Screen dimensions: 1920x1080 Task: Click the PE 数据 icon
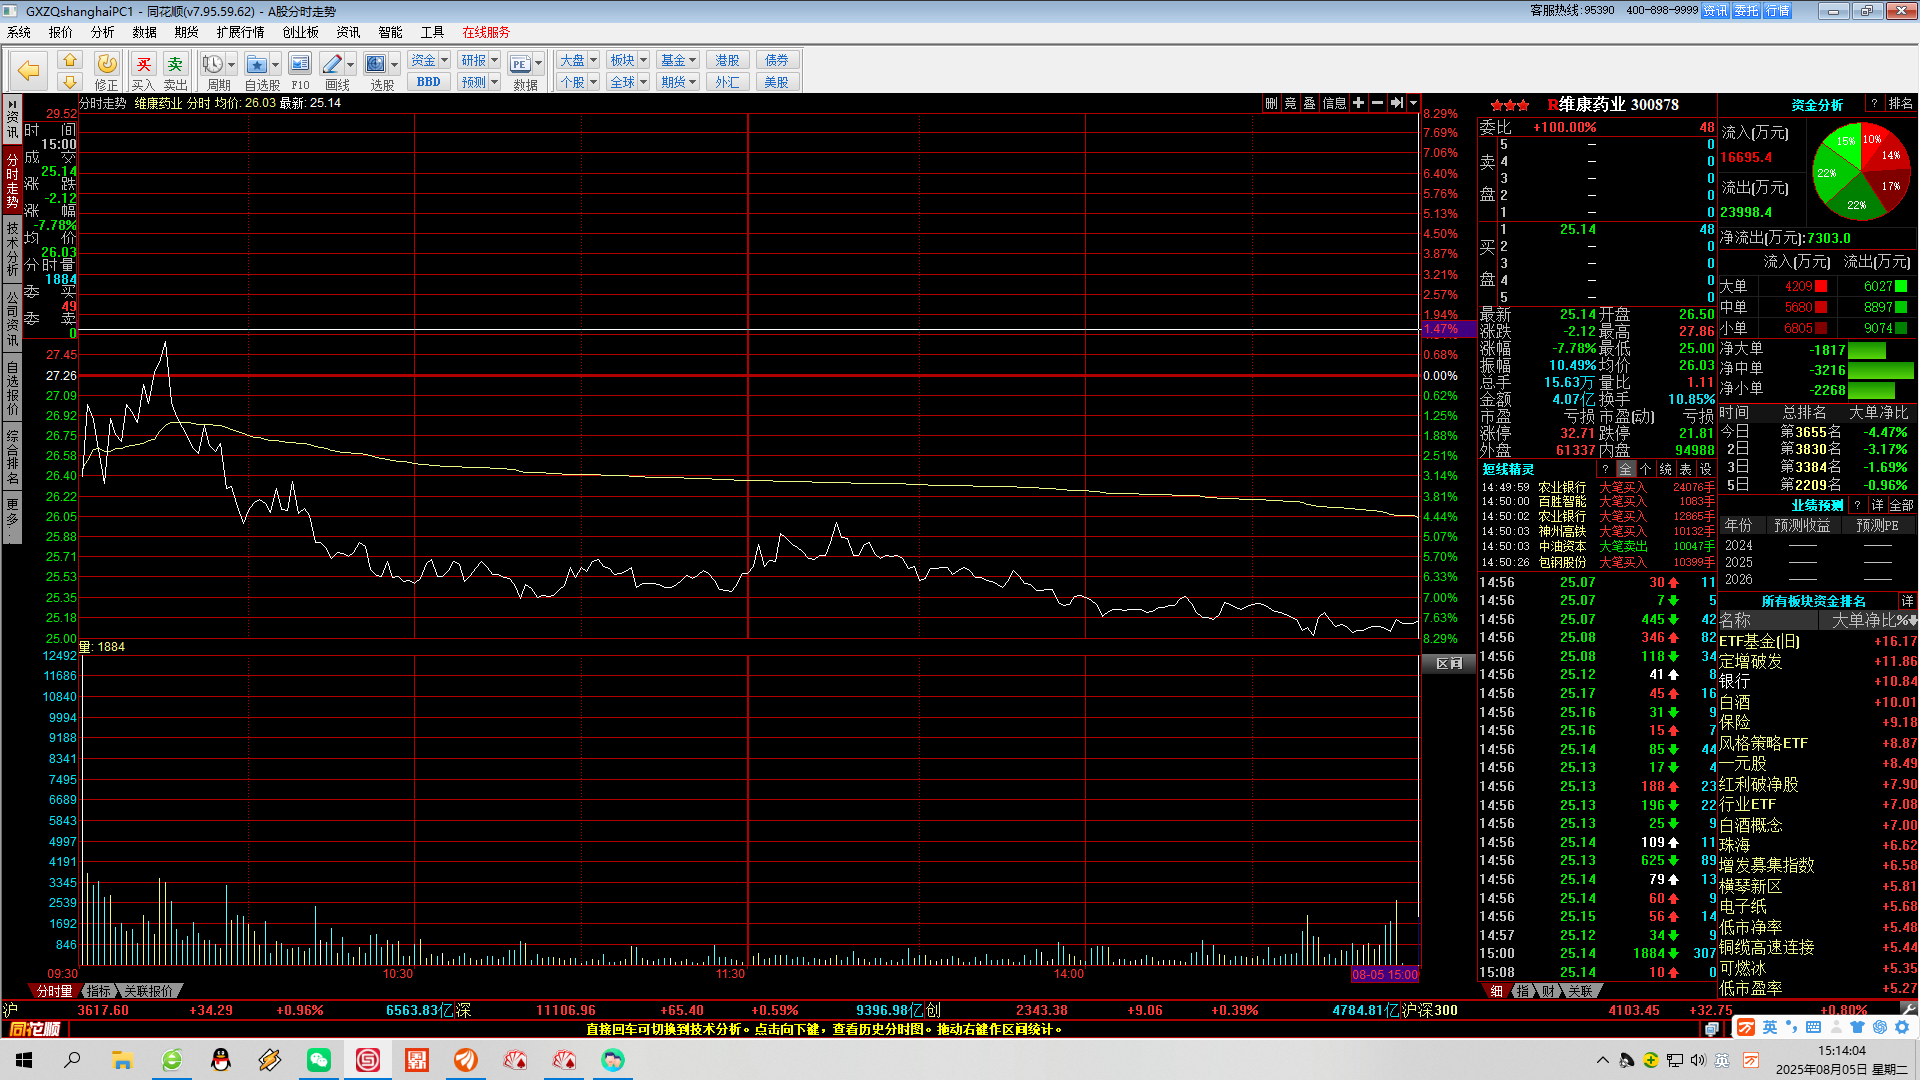tap(520, 64)
